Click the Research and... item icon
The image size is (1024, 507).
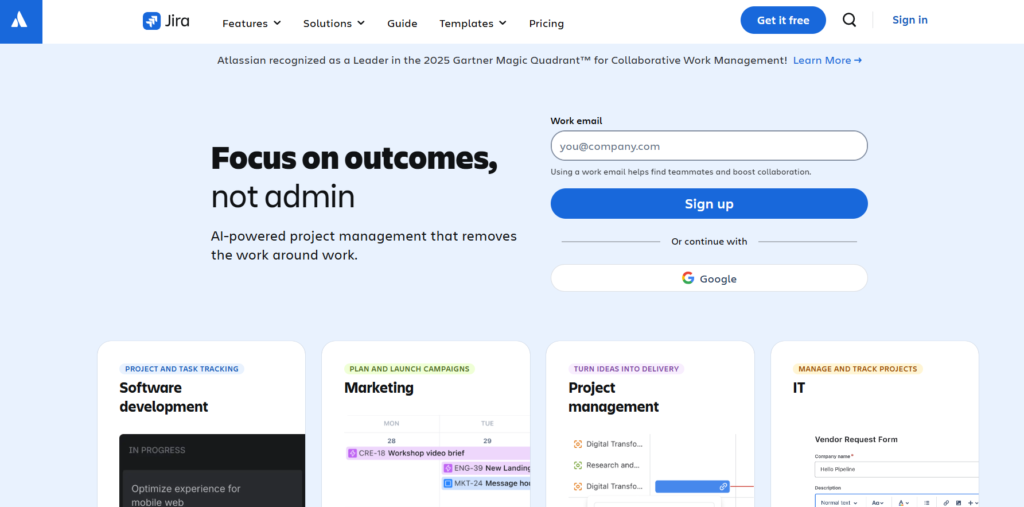[578, 465]
